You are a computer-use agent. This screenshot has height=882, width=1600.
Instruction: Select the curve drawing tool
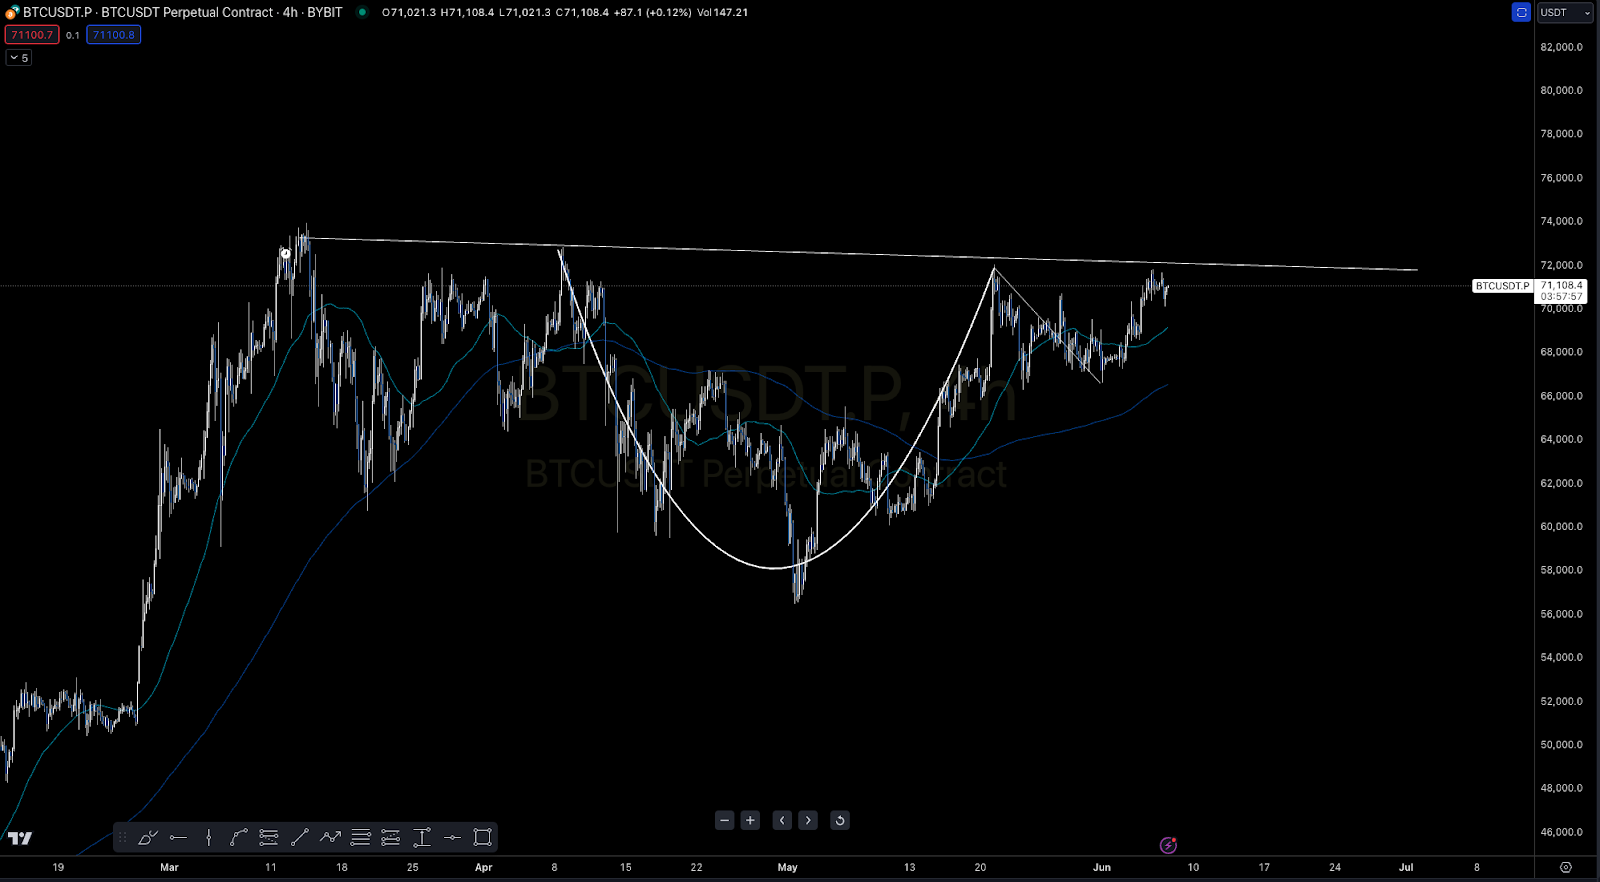(x=238, y=837)
